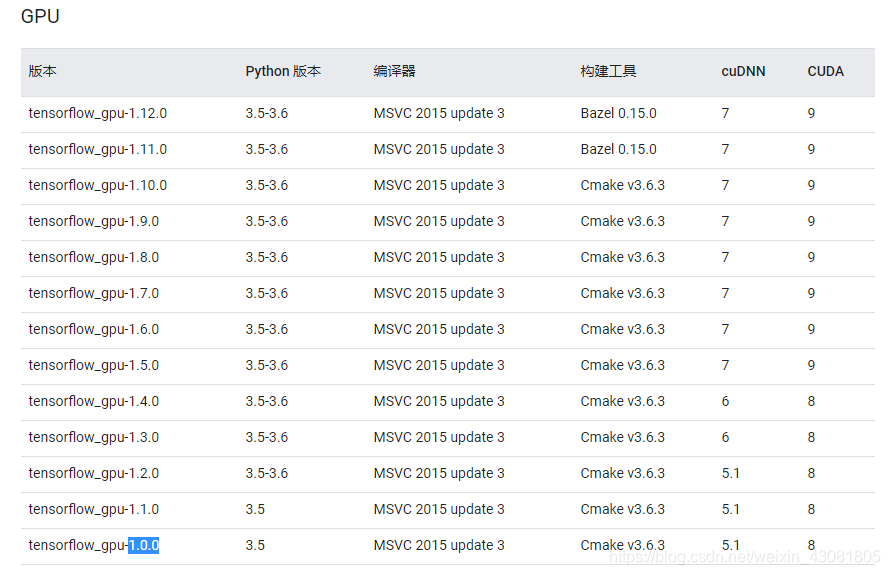Click CUDA value 8 in the 1.1.0 row
The height and width of the screenshot is (575, 890).
tap(811, 509)
